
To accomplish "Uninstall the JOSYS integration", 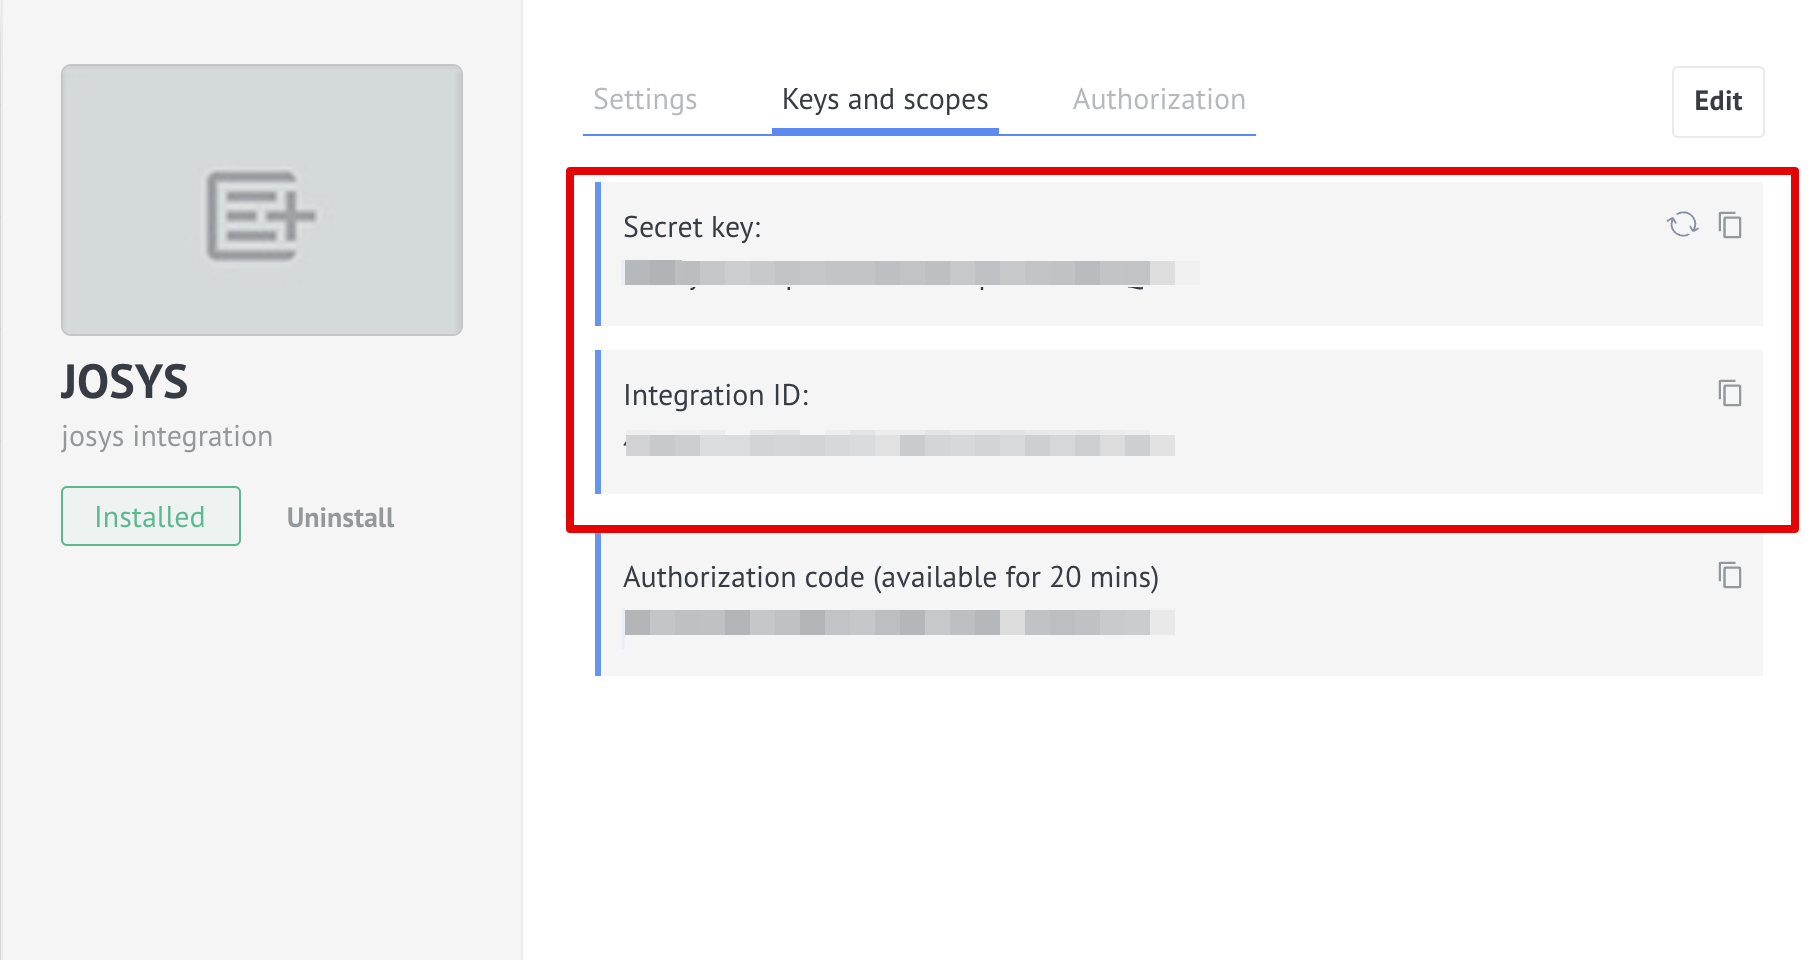I will (x=340, y=518).
